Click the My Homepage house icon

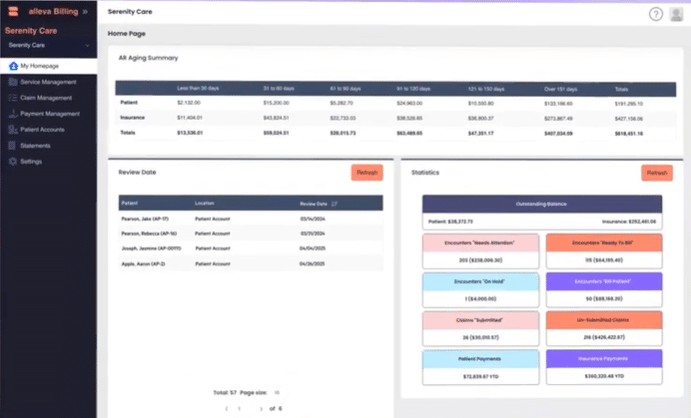pyautogui.click(x=13, y=66)
